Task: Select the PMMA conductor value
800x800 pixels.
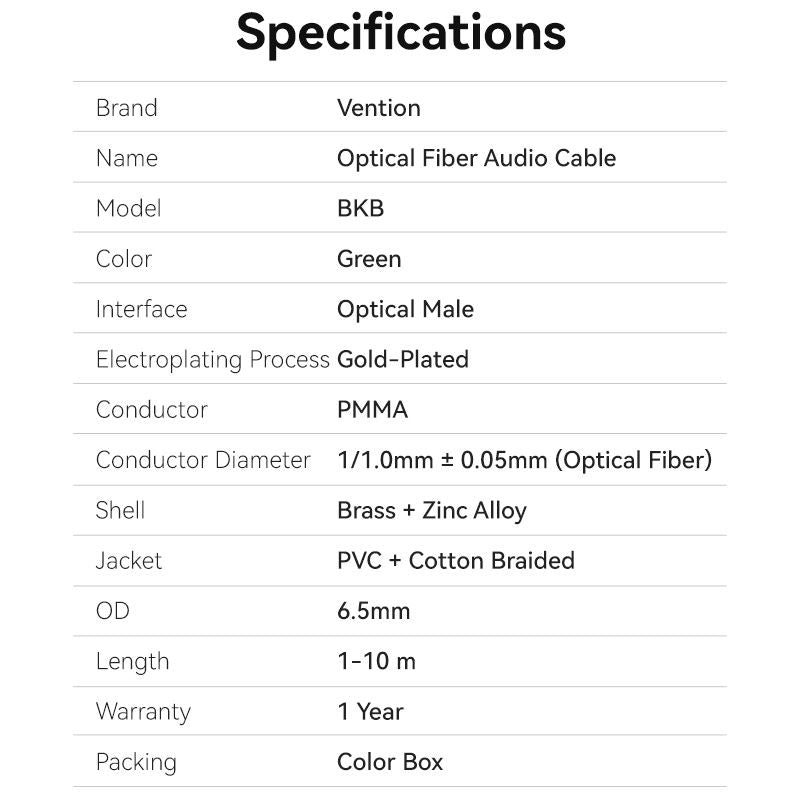Action: [372, 410]
